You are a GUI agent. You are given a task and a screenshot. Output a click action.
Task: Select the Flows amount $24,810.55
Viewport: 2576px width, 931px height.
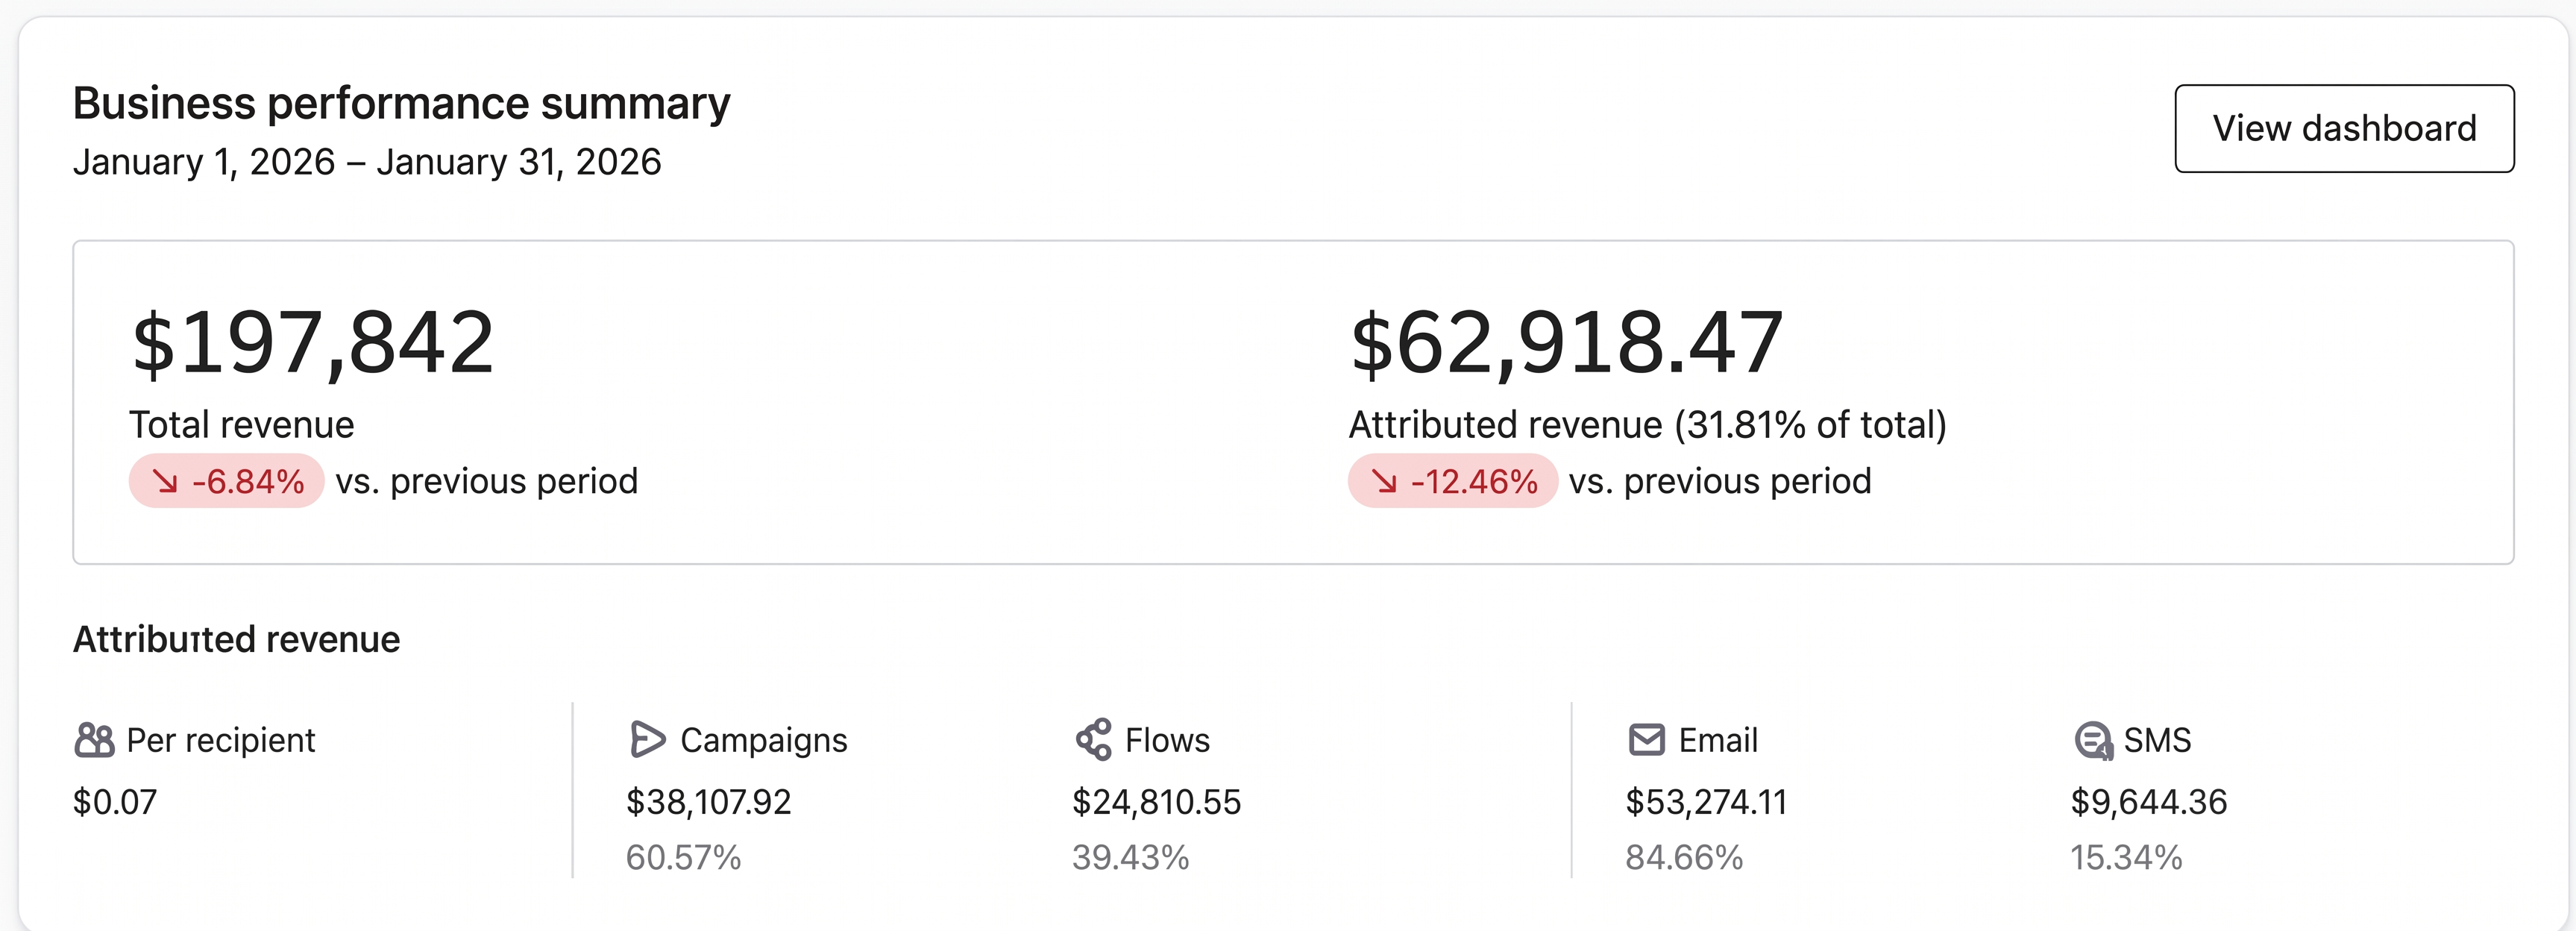click(1157, 801)
